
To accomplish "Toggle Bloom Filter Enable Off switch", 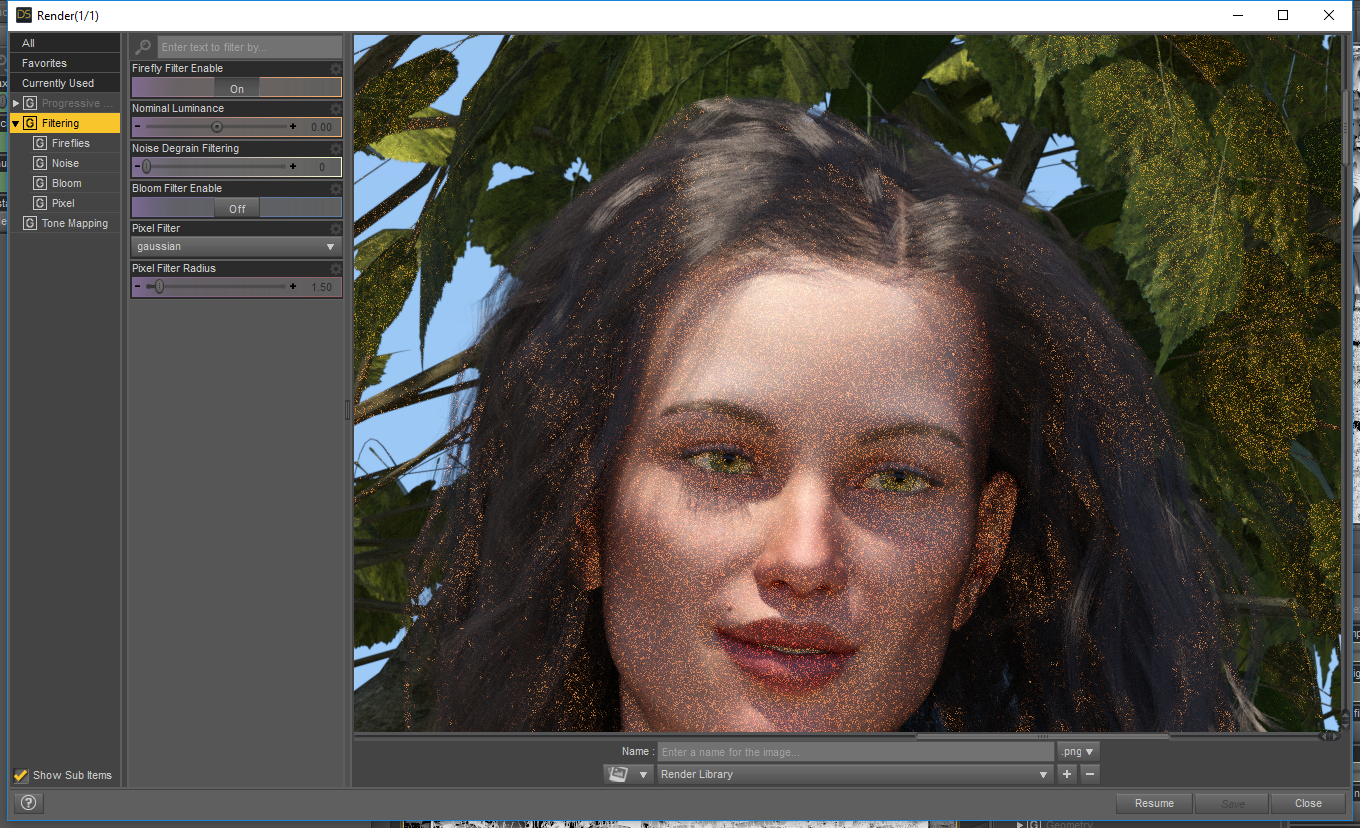I will [x=237, y=208].
